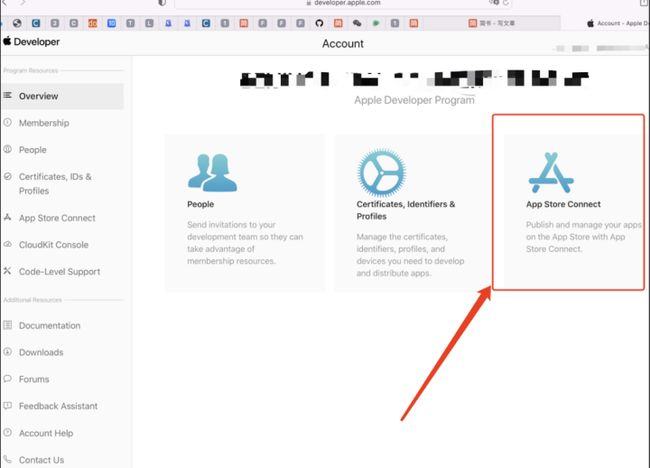Click the Contact Us phone icon
This screenshot has height=468, width=650.
click(7, 459)
